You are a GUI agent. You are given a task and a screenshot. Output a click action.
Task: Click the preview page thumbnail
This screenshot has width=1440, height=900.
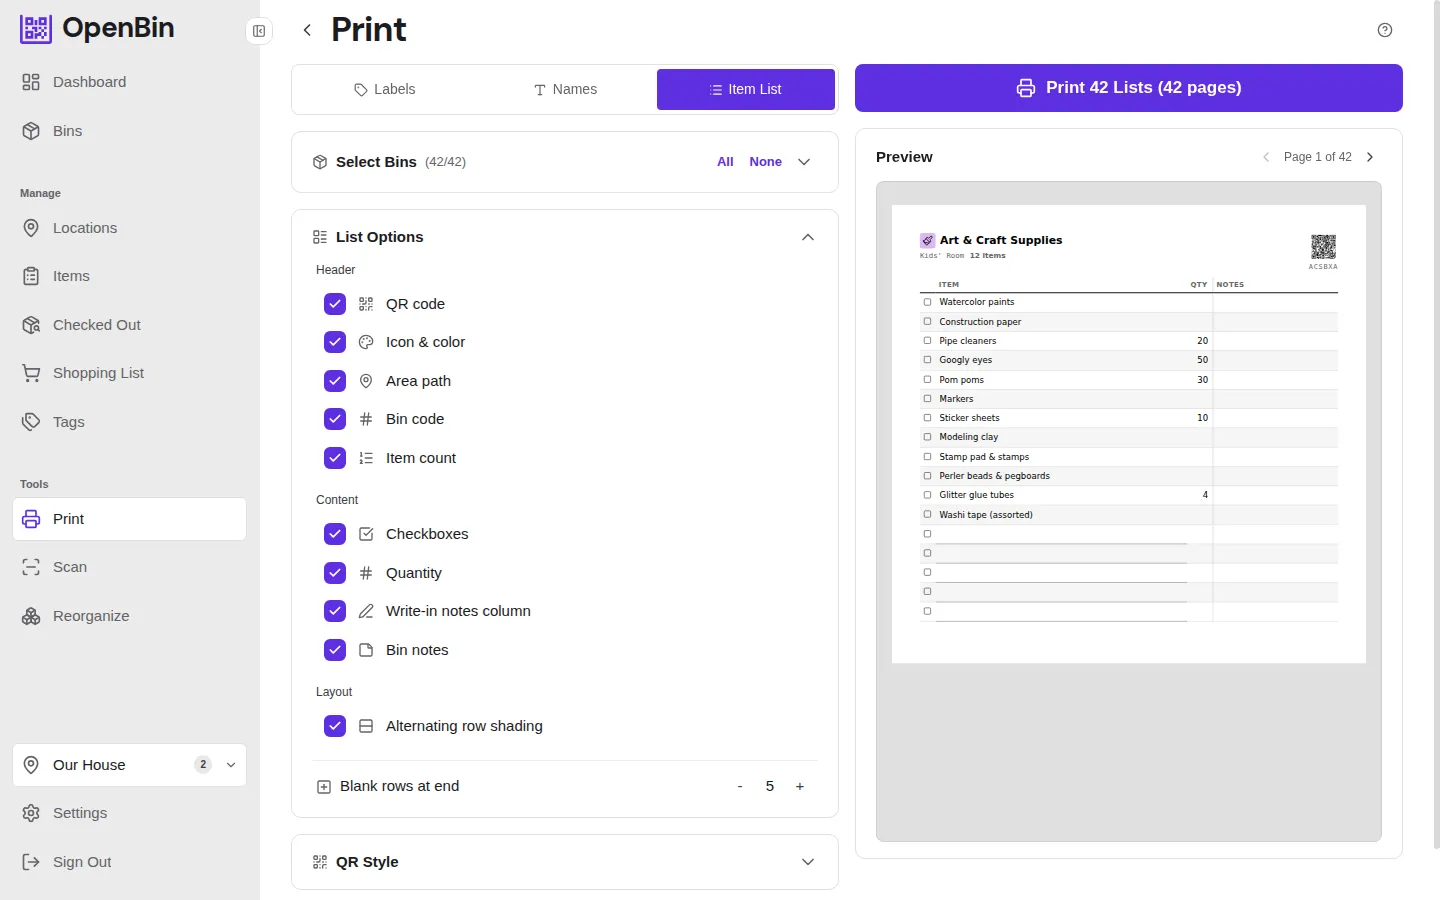[1129, 434]
